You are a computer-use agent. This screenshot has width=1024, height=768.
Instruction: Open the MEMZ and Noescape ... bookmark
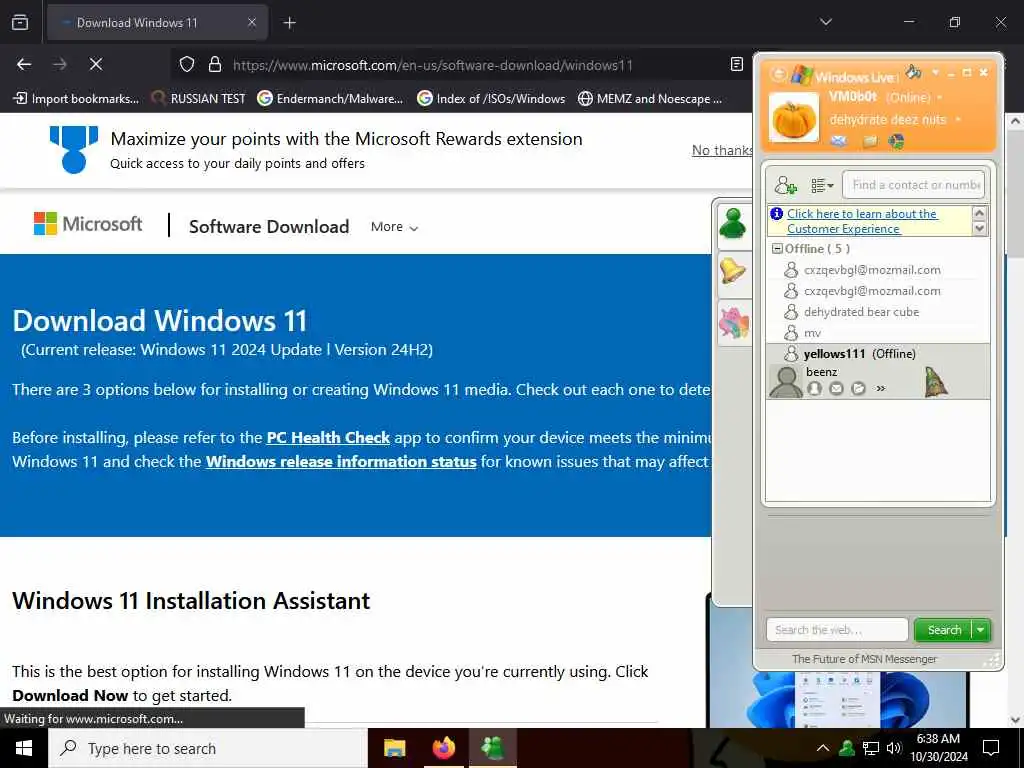650,99
